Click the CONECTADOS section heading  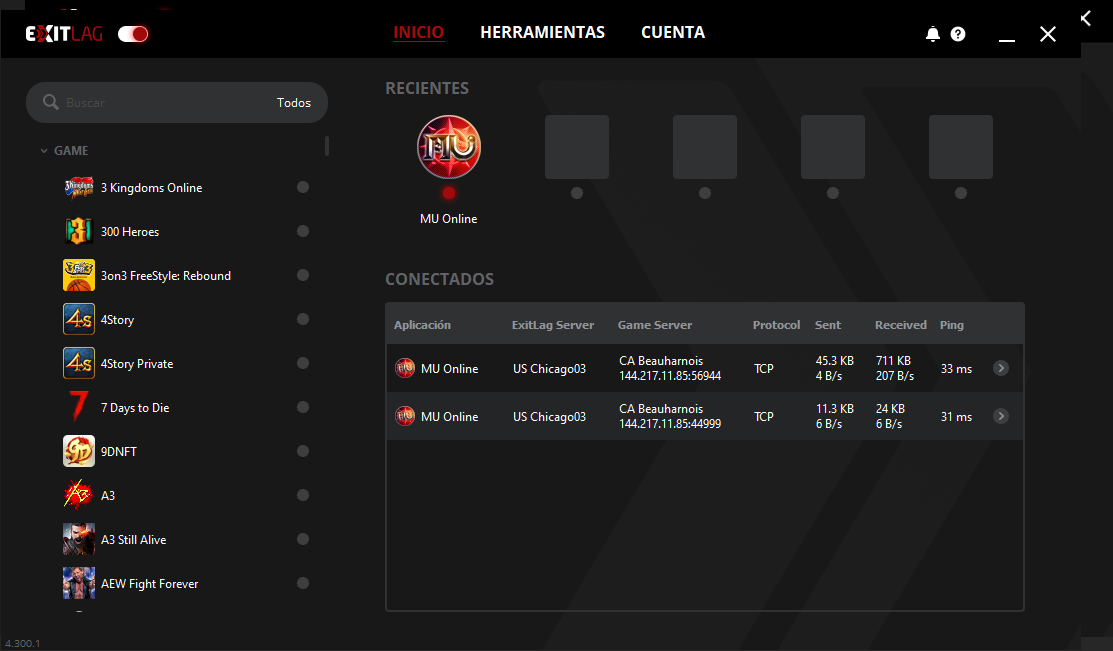(x=439, y=279)
